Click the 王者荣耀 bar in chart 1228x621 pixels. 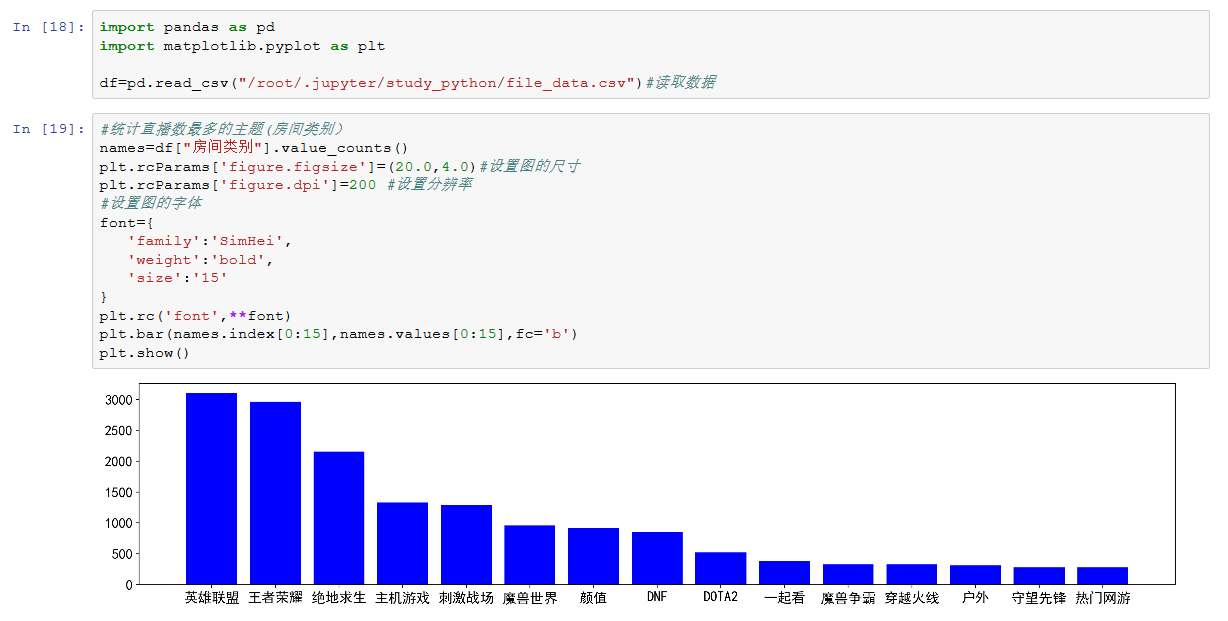275,493
